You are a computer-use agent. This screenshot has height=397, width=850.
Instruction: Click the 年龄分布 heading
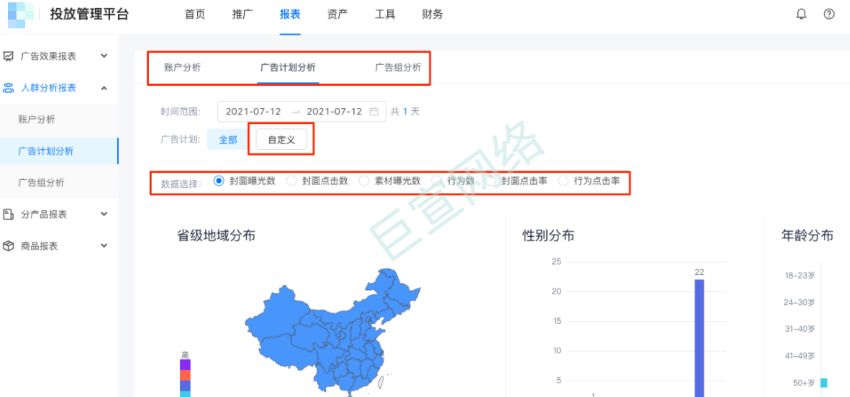pyautogui.click(x=807, y=235)
